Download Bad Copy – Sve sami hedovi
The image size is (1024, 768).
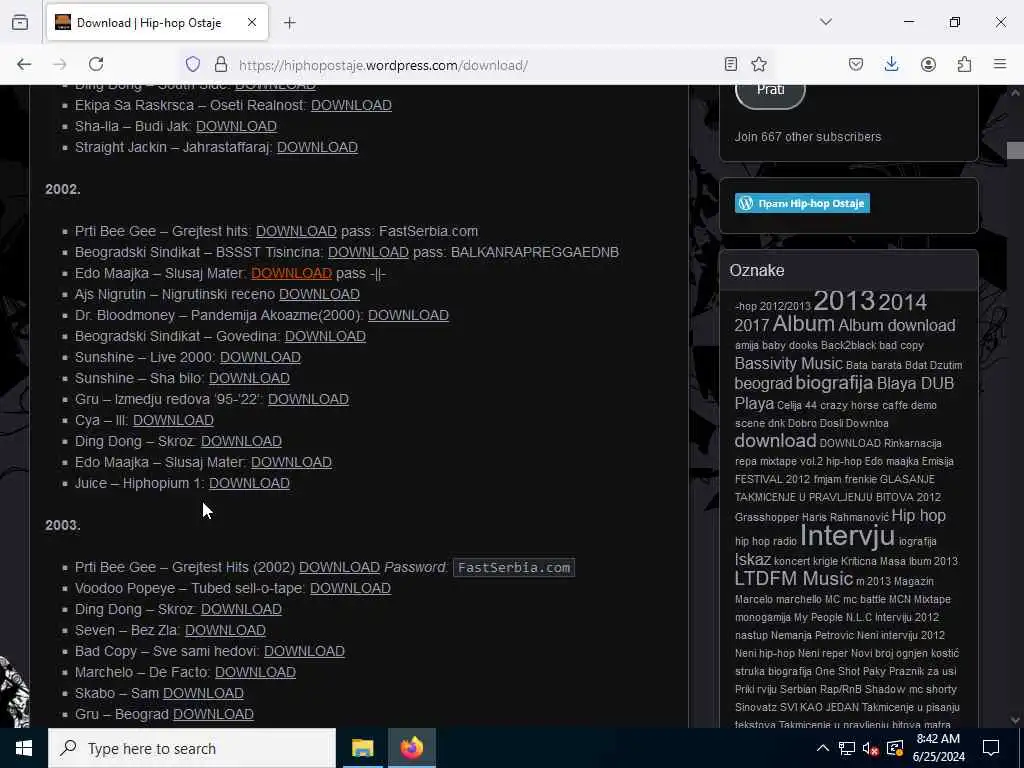(x=304, y=651)
